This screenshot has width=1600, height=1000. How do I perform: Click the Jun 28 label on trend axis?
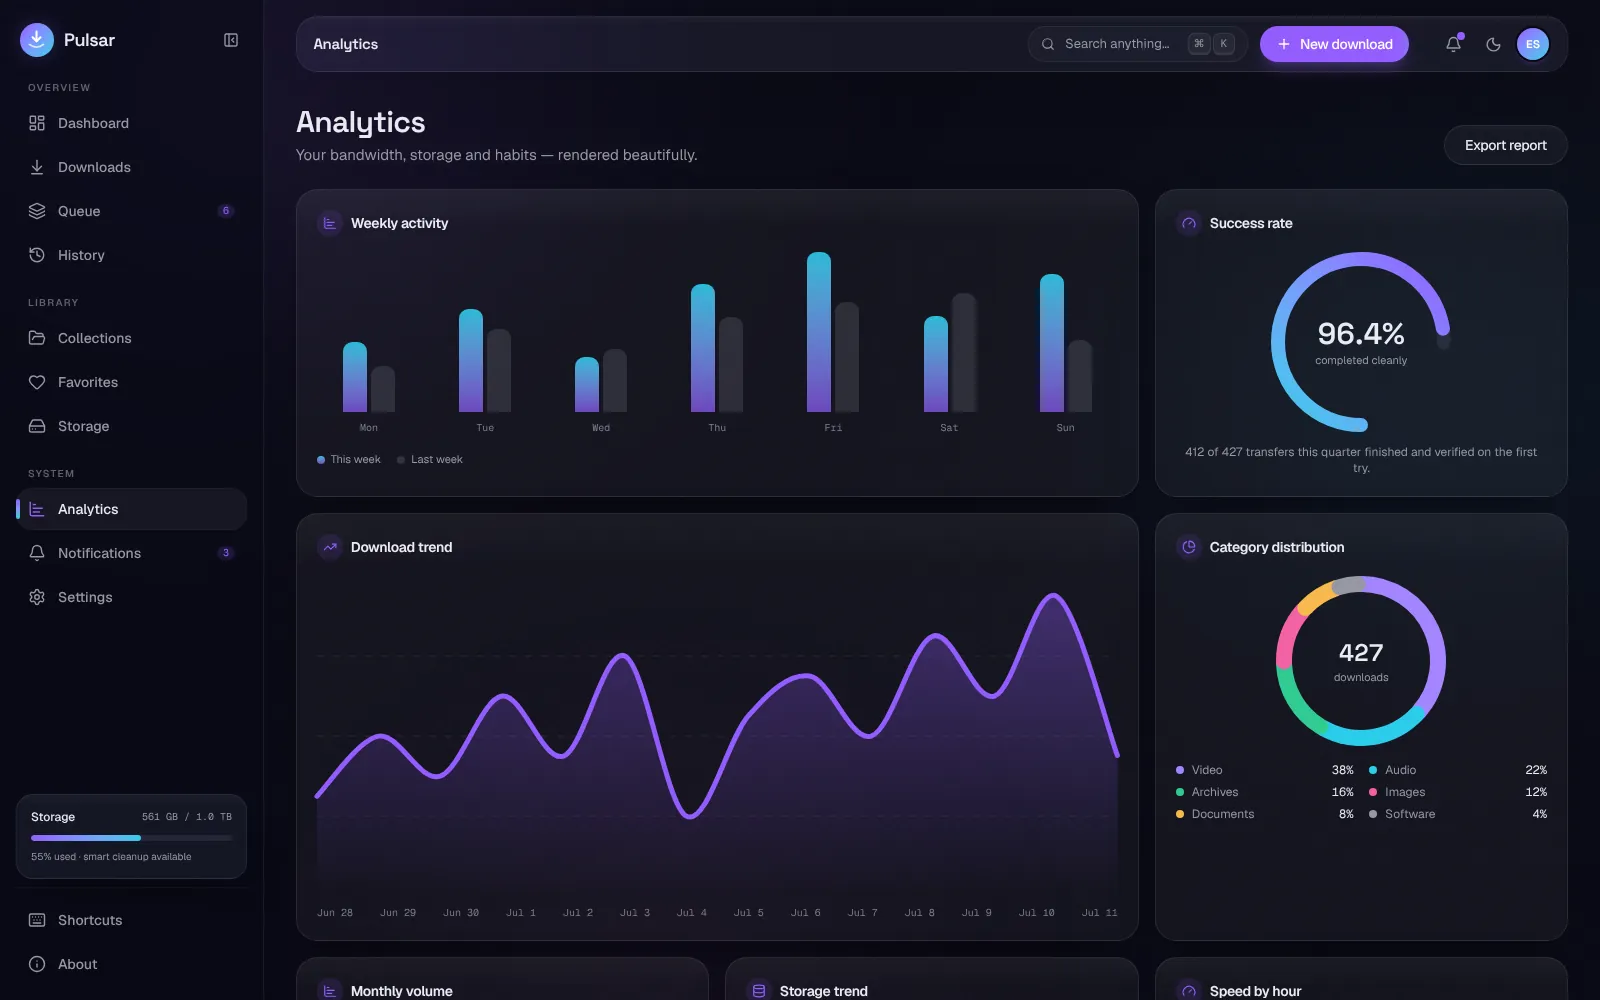click(335, 913)
